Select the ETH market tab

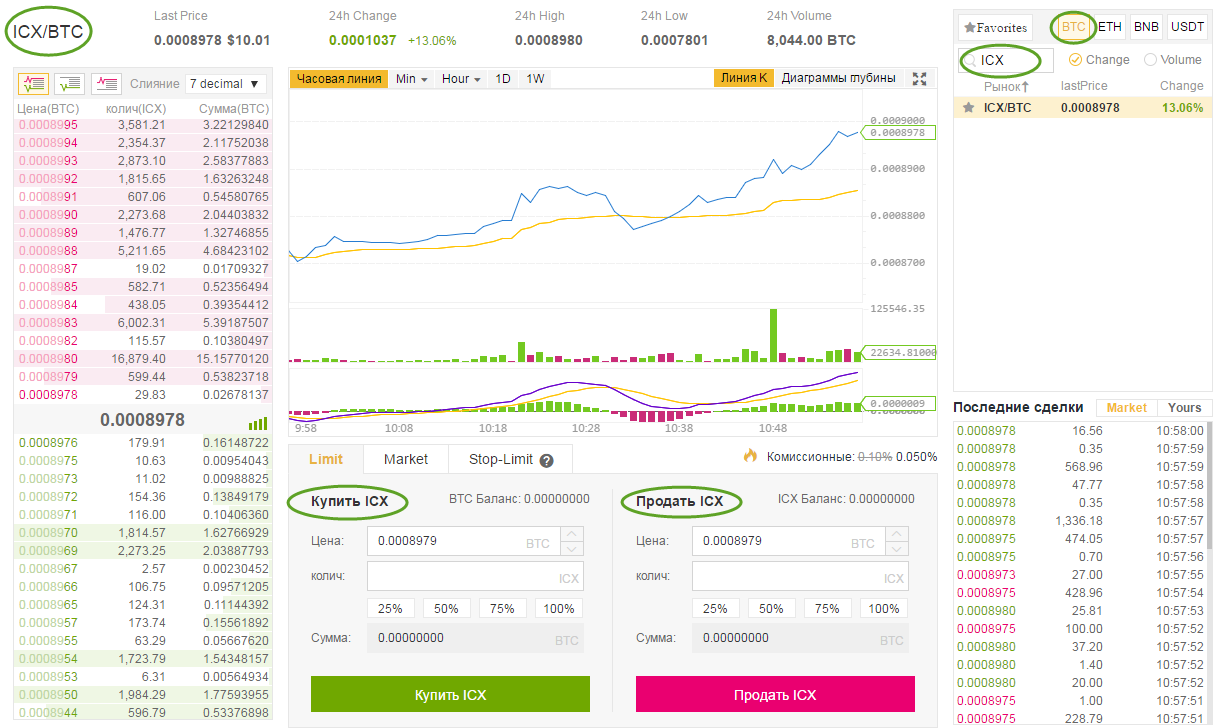click(x=1110, y=27)
